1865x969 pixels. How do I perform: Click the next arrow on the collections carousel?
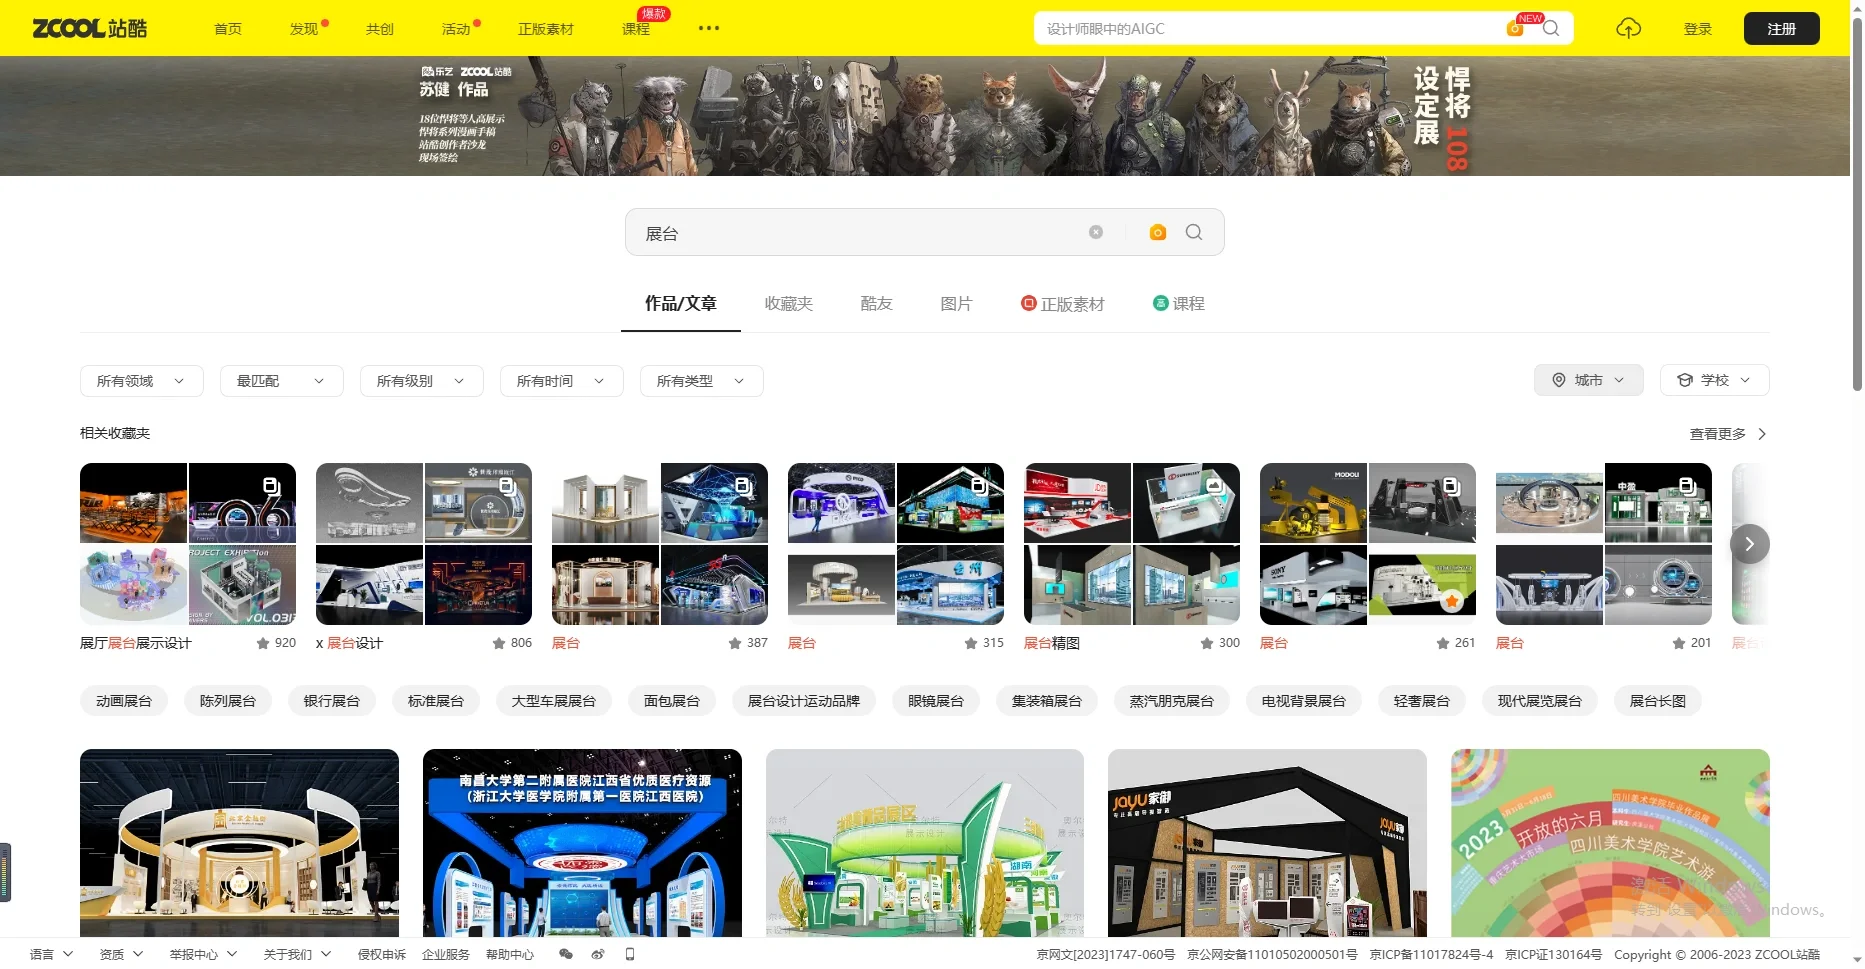1750,544
